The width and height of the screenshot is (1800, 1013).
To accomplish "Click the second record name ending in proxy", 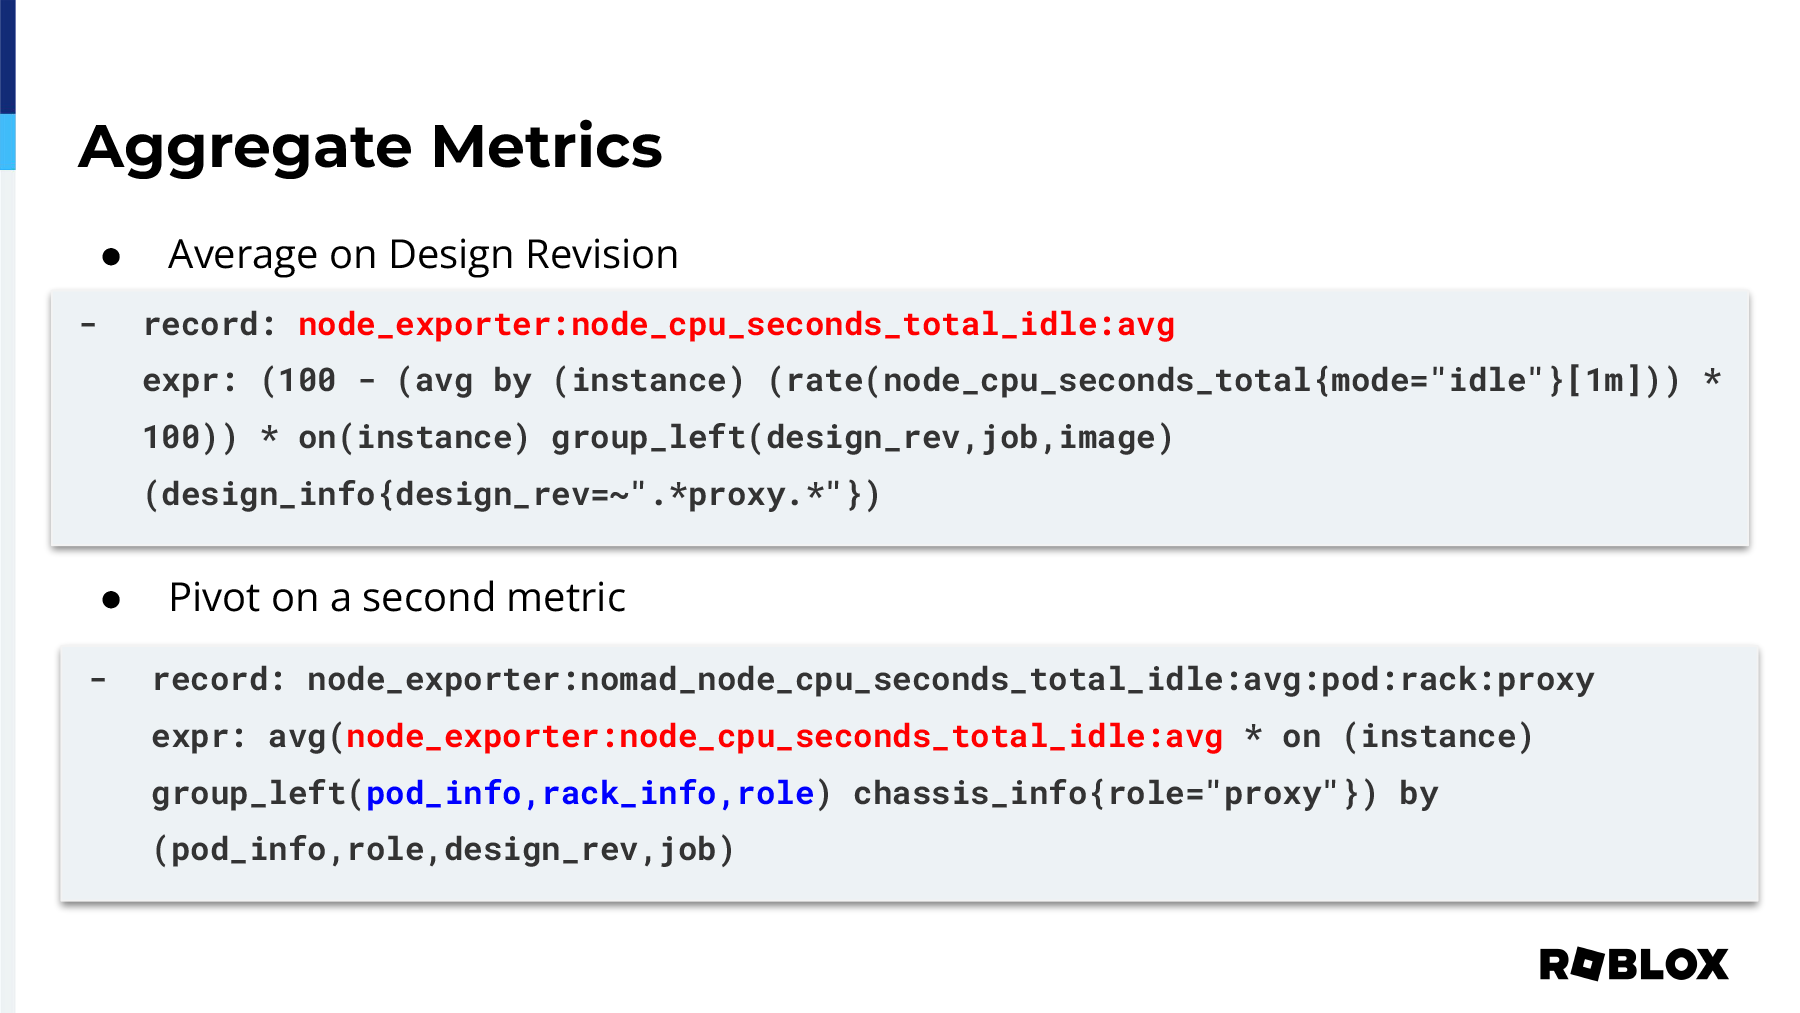I will 950,680.
